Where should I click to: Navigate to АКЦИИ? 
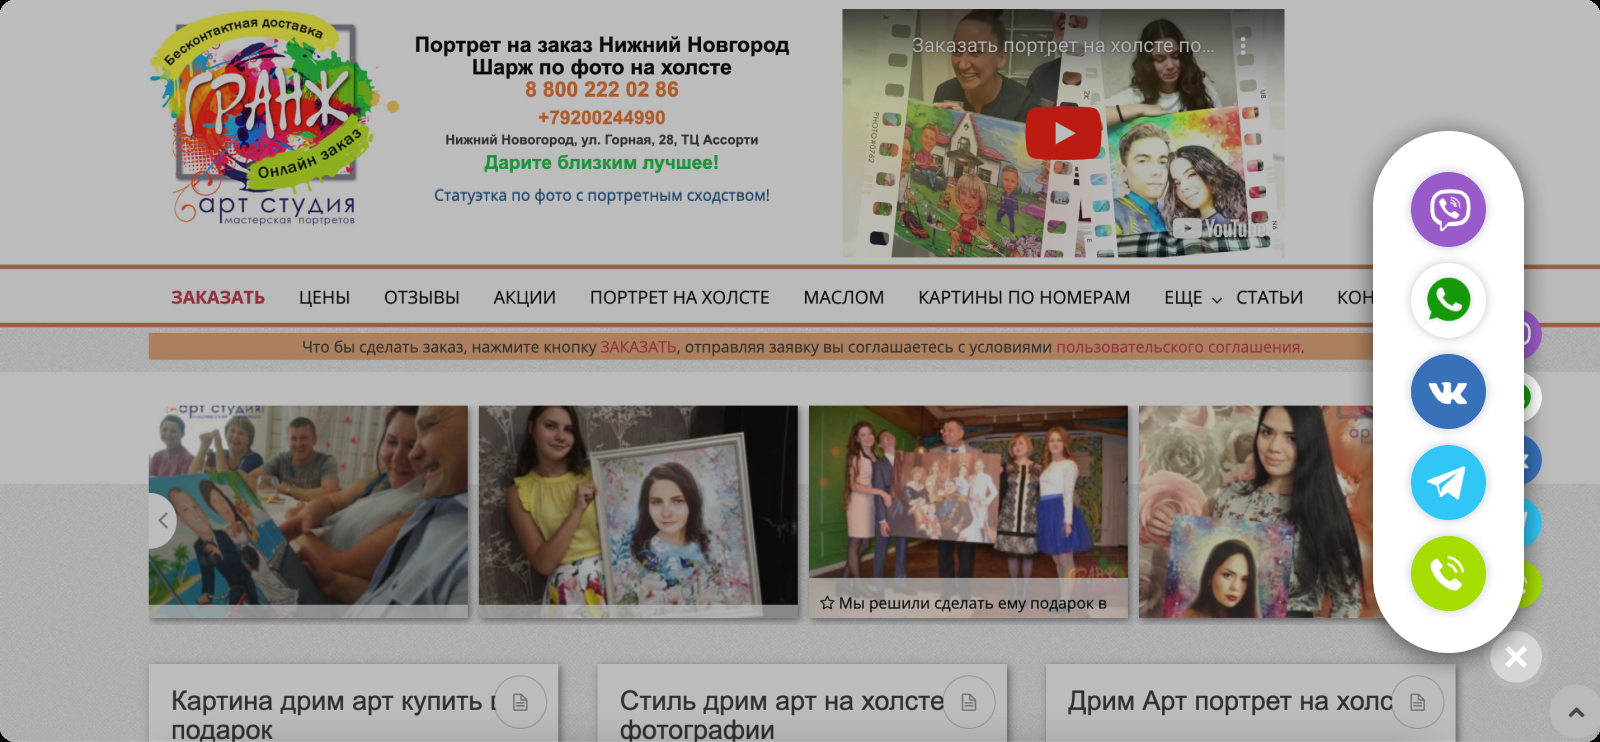(x=524, y=297)
